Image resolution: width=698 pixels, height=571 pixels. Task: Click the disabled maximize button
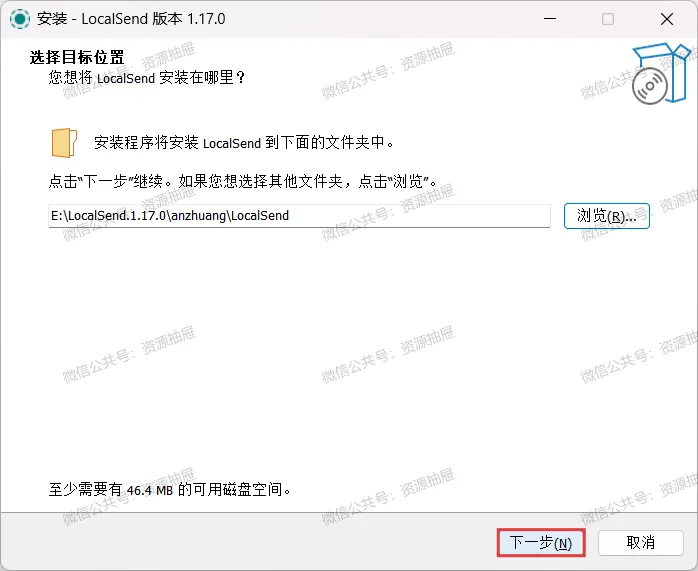tap(608, 19)
